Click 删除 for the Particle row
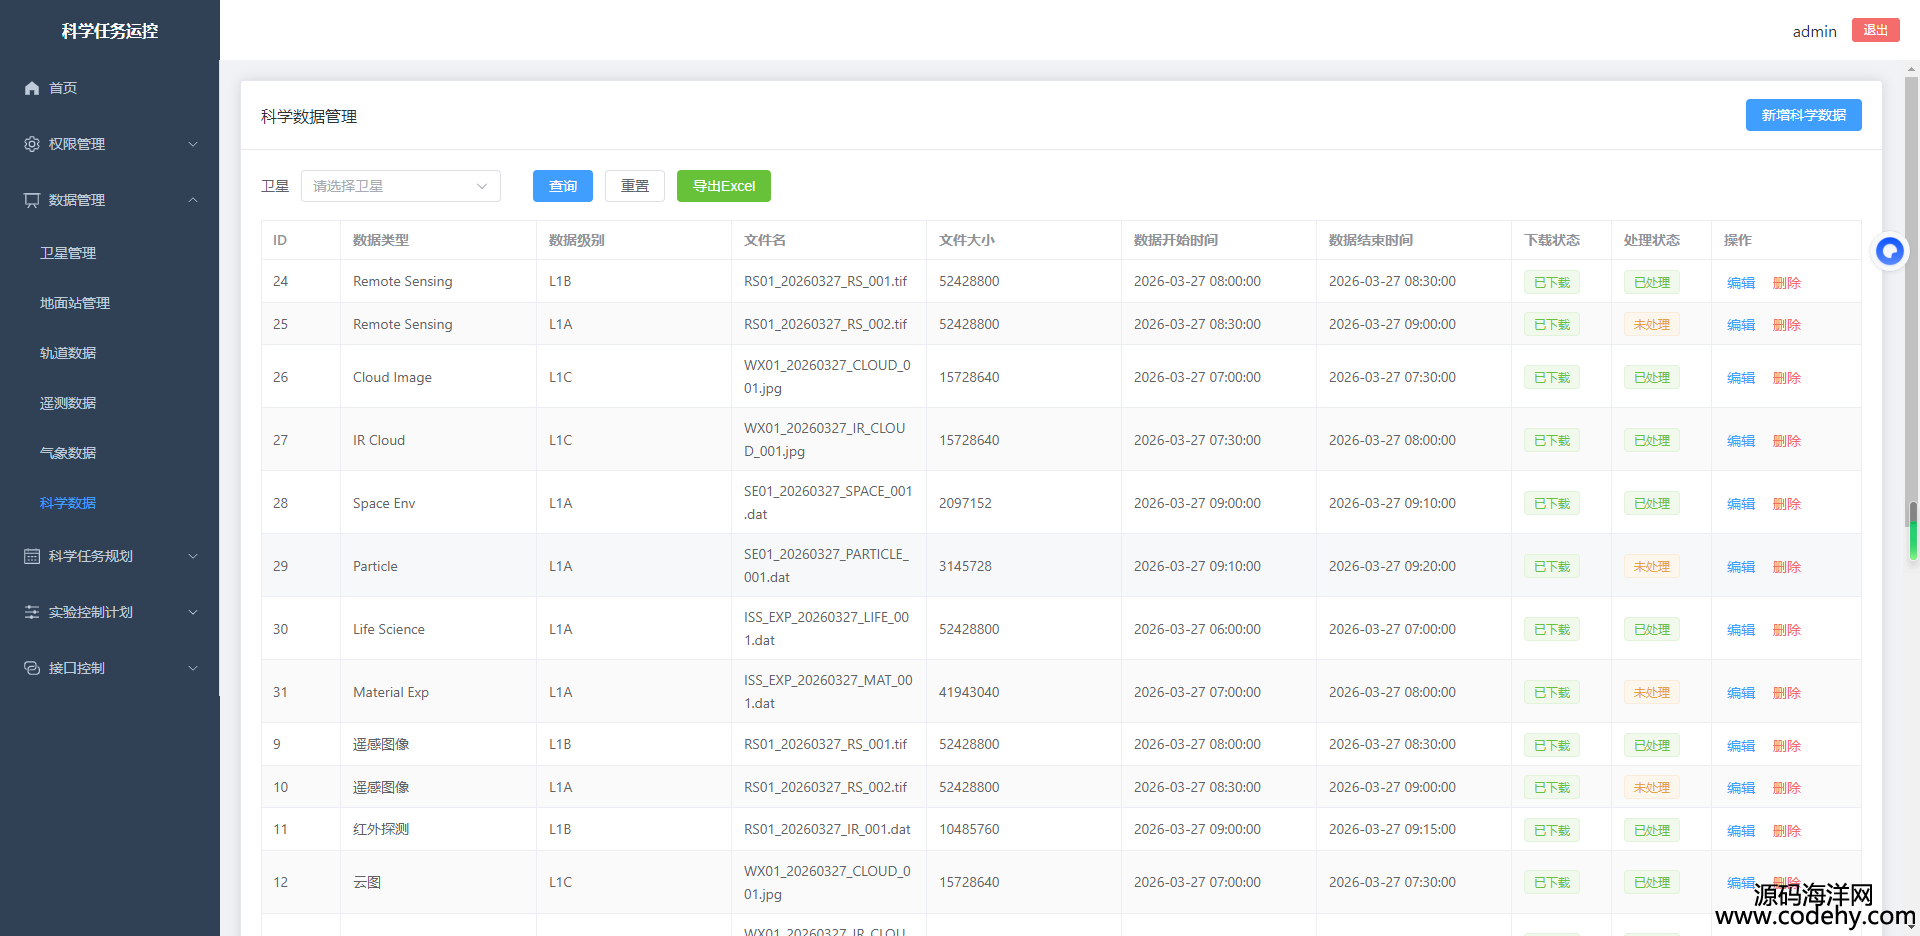 click(1786, 567)
